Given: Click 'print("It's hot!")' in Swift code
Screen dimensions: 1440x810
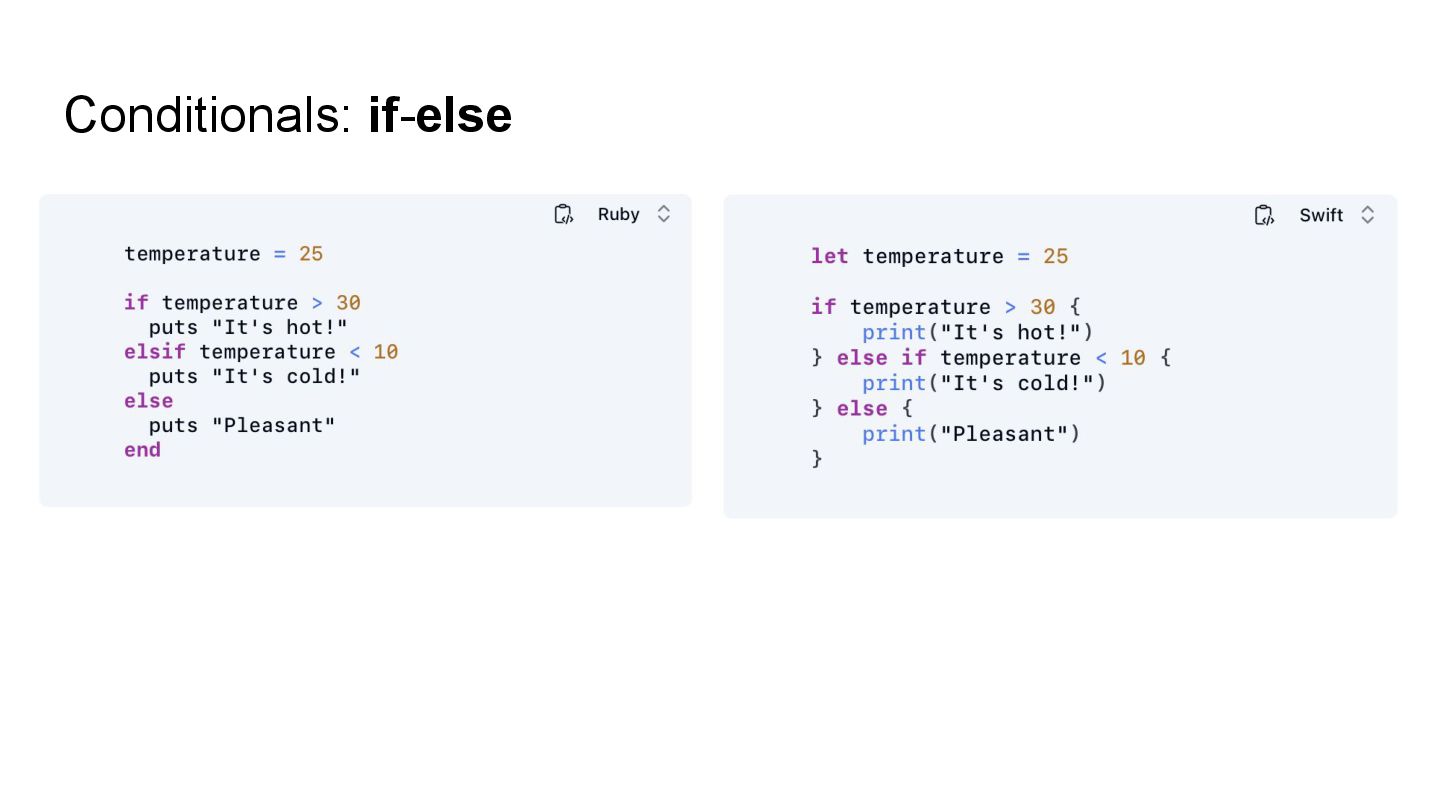Looking at the screenshot, I should [x=978, y=332].
